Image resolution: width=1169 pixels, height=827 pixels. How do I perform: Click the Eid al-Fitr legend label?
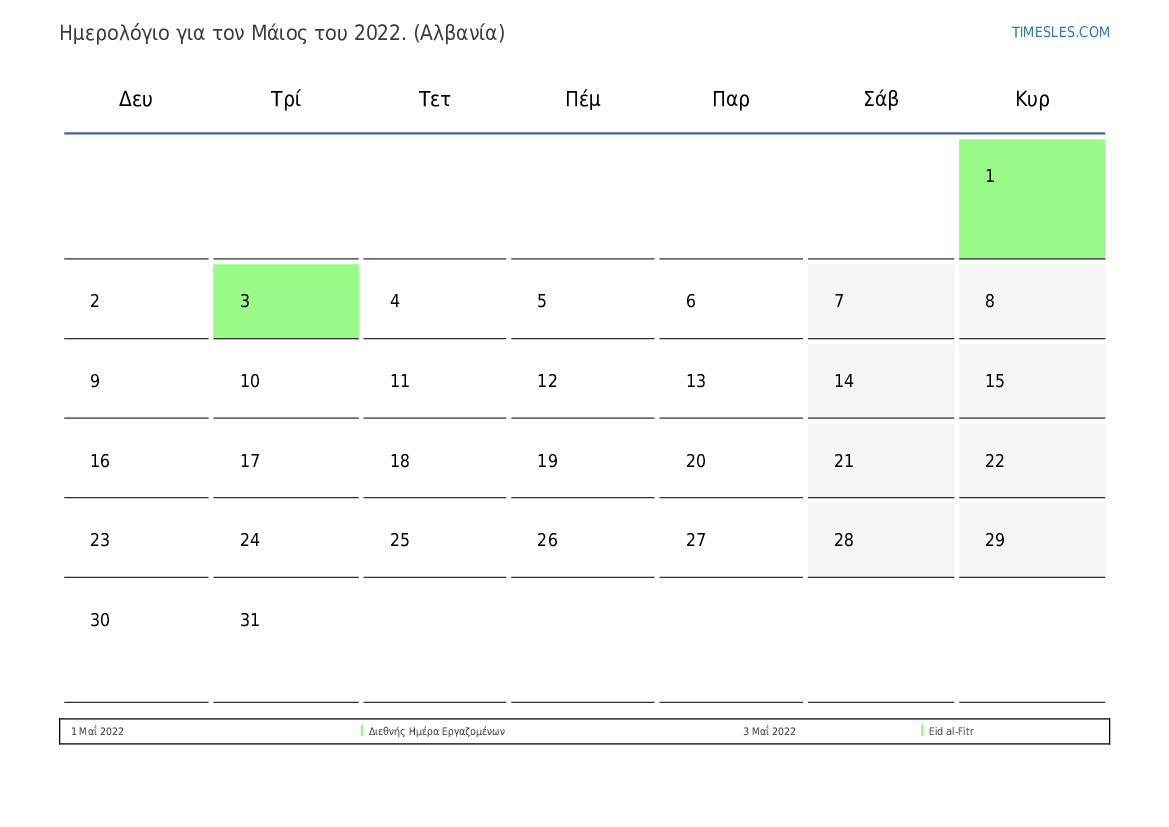pyautogui.click(x=951, y=732)
